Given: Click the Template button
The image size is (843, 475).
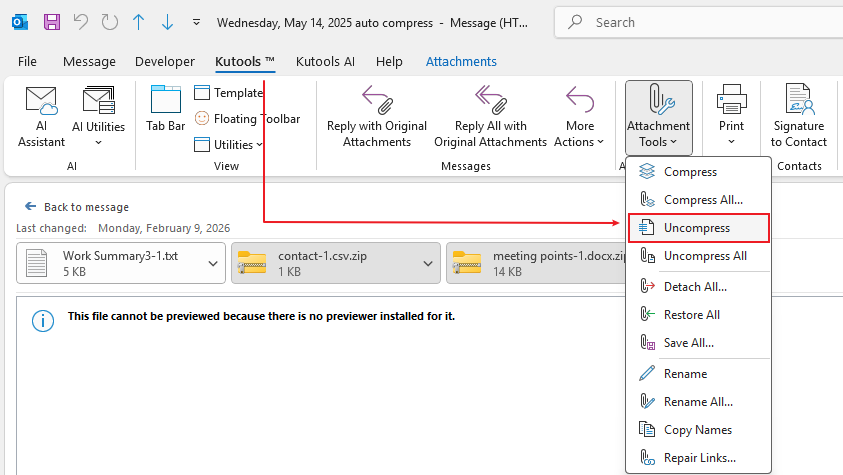Looking at the screenshot, I should pyautogui.click(x=228, y=93).
